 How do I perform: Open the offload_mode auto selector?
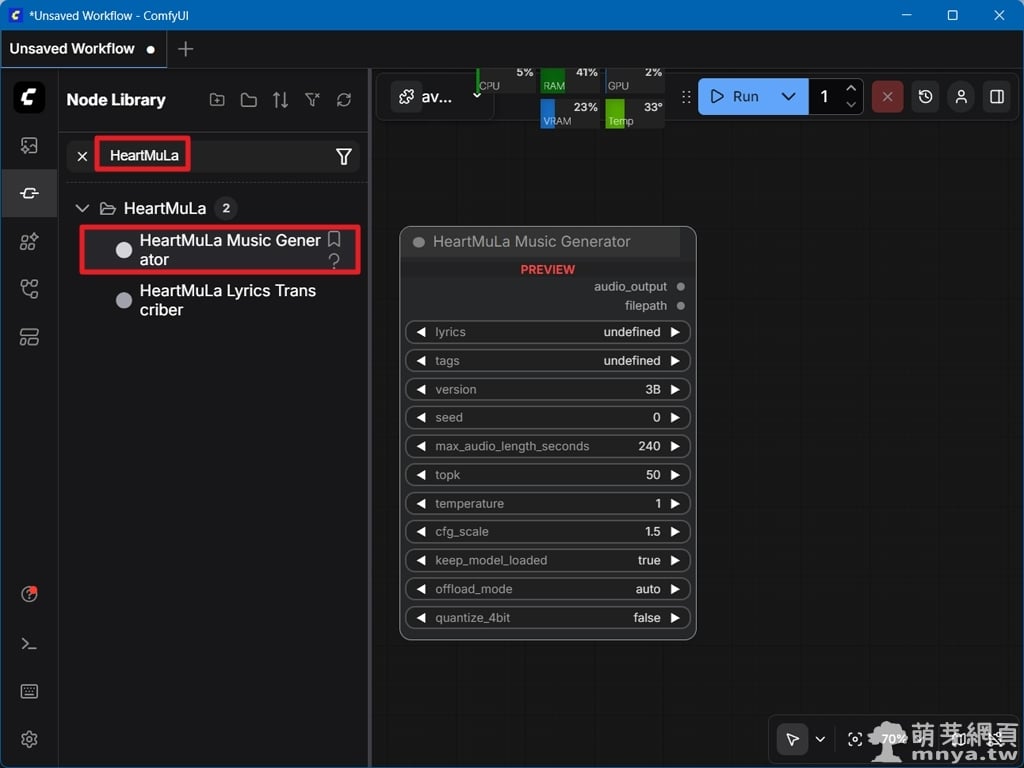coord(547,589)
